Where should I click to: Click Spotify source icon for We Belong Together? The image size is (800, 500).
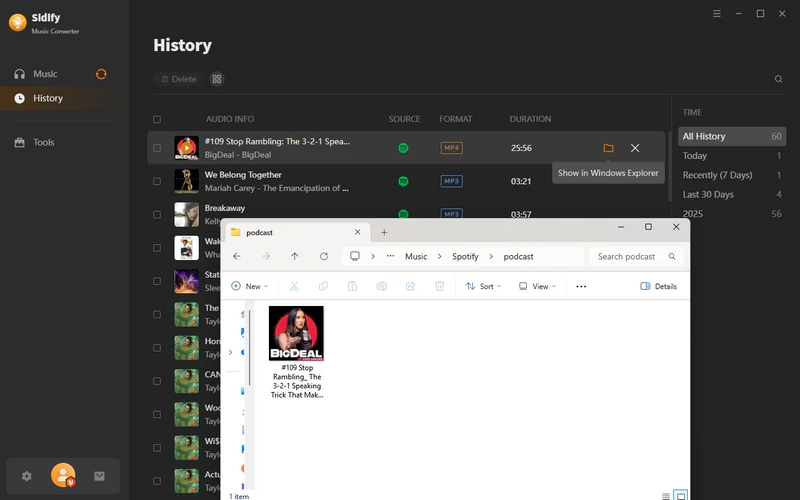click(x=403, y=181)
